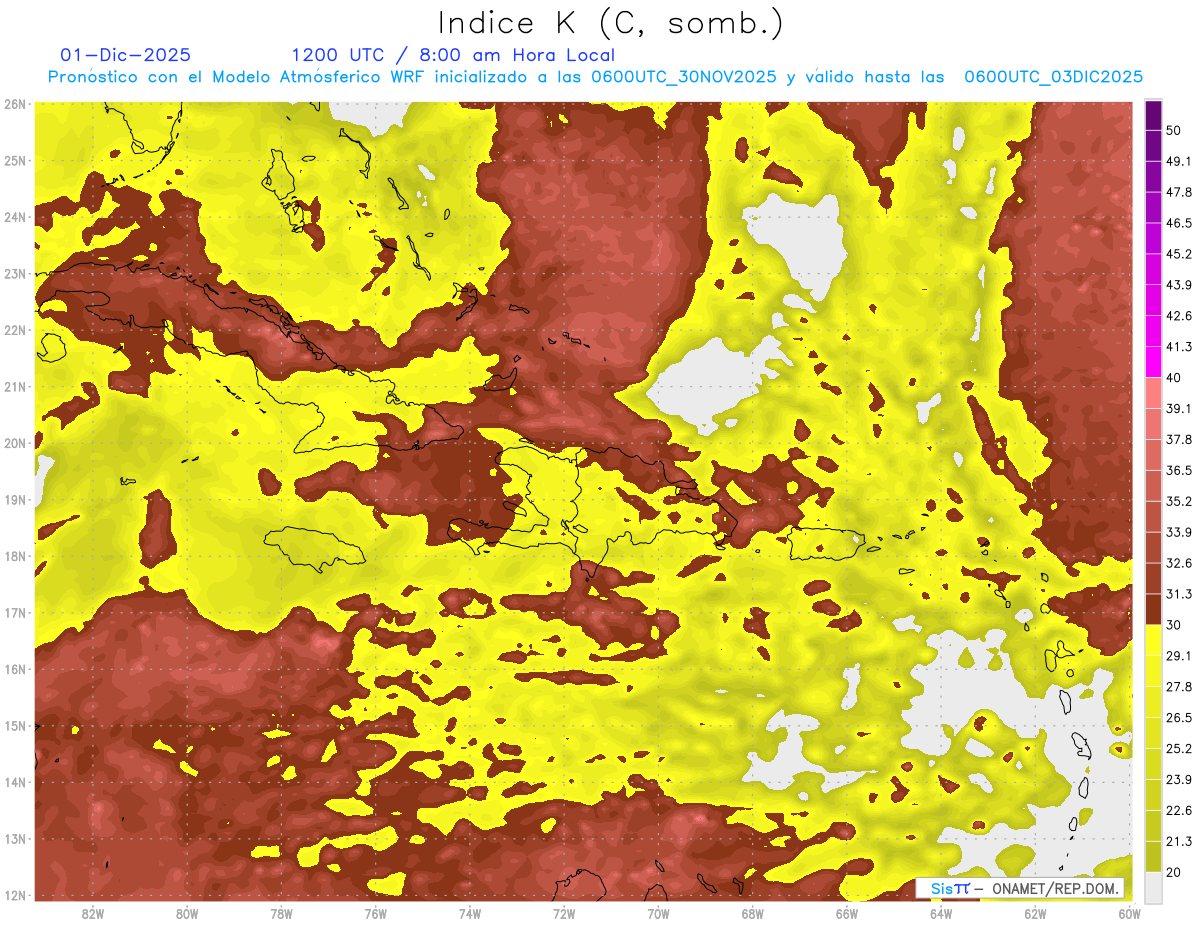Viewport: 1200px width, 927px height.
Task: Click the "76W" longitude label
Action: click(375, 913)
